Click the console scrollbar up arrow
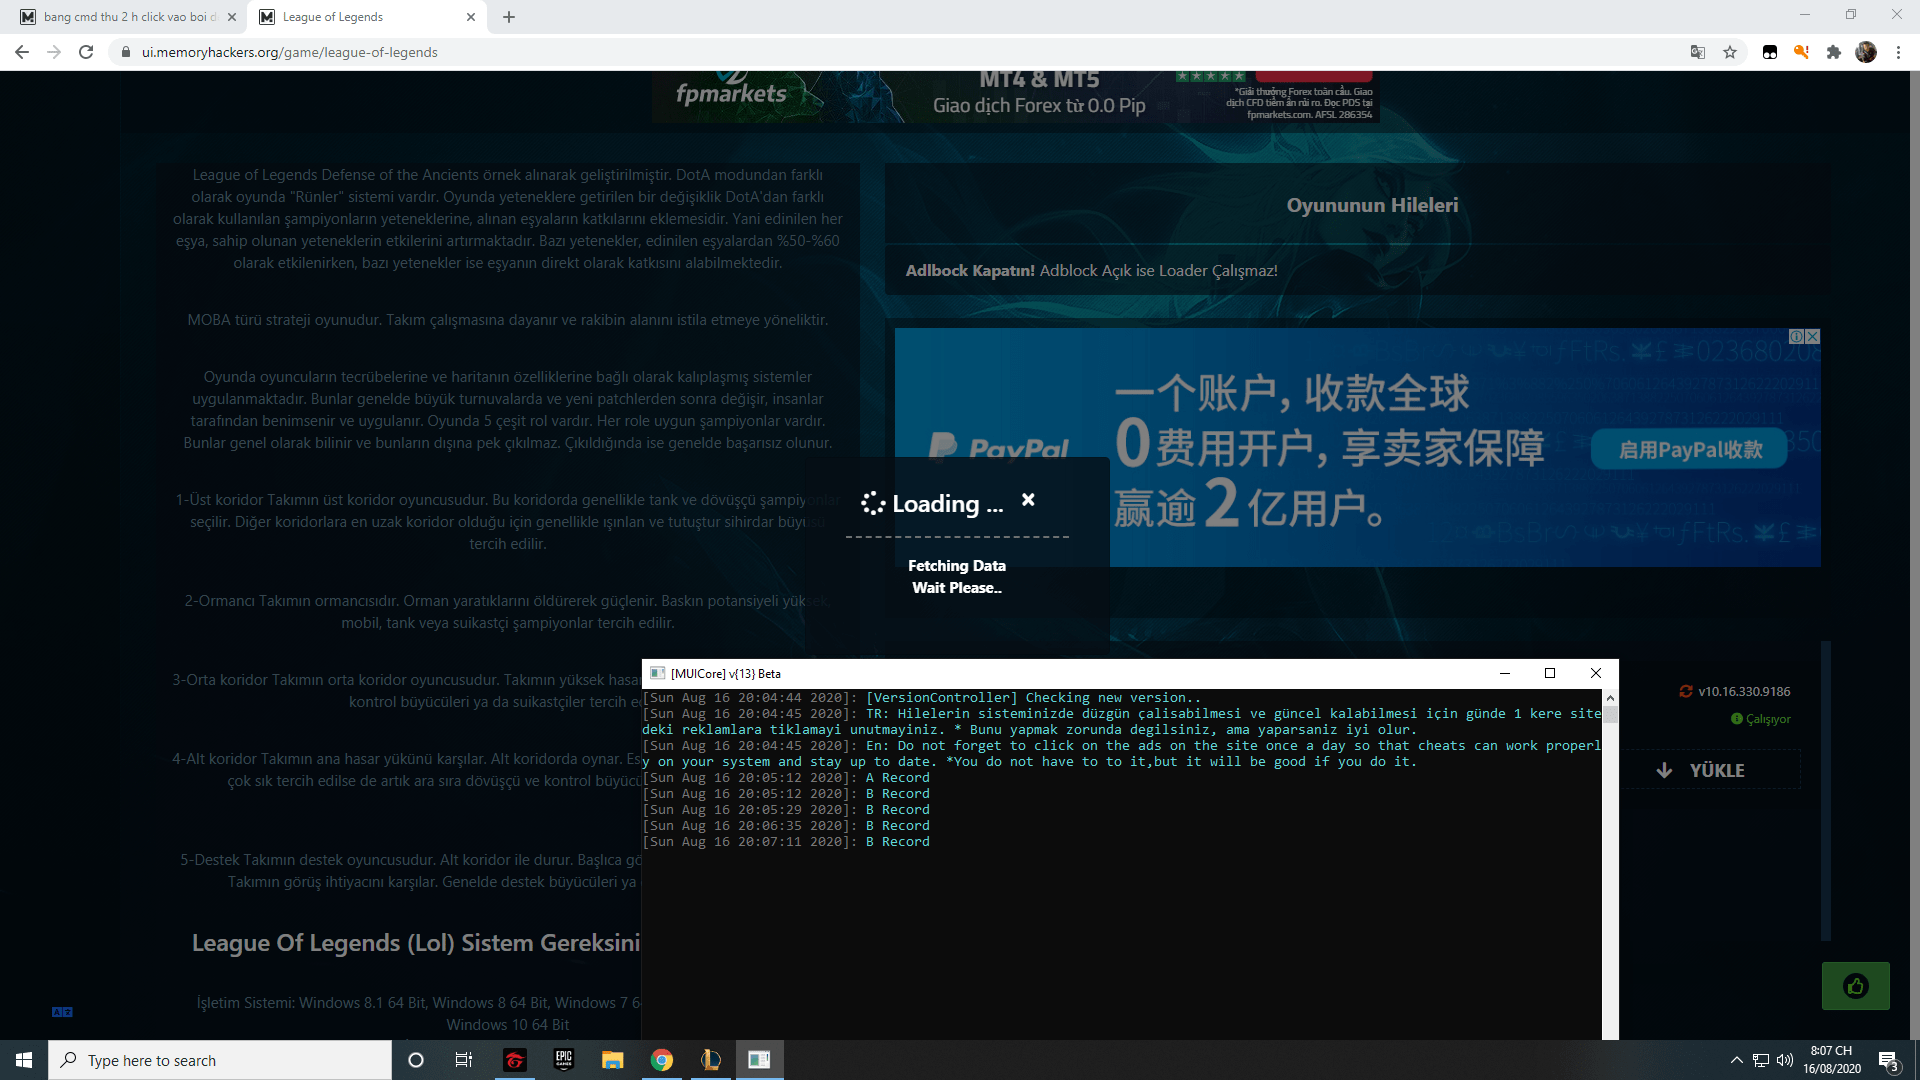 point(1610,698)
